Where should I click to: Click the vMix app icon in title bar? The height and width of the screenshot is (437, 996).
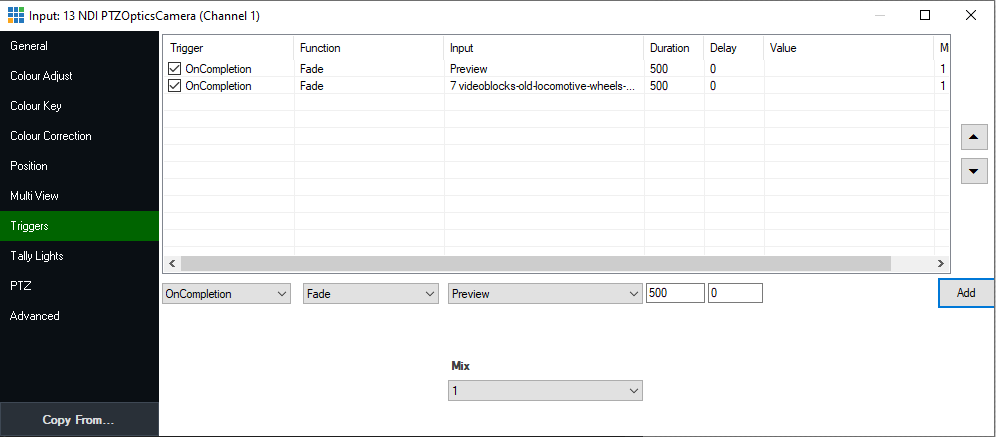click(x=17, y=15)
